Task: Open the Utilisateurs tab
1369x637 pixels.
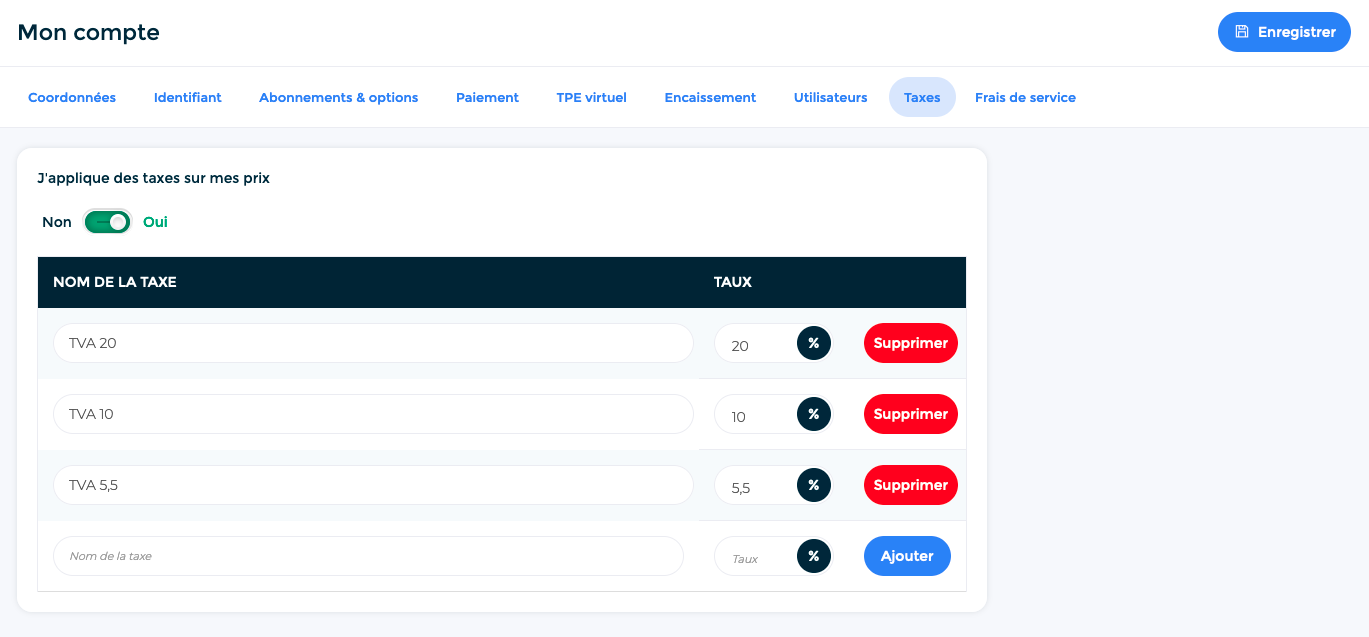Action: 830,97
